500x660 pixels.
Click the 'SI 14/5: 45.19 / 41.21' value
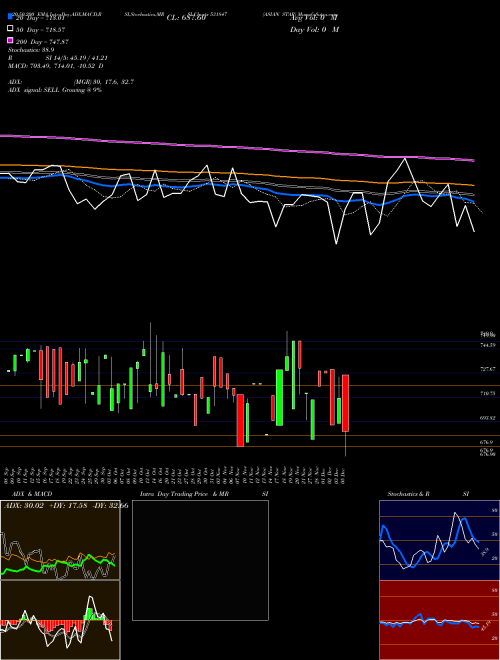77,58
